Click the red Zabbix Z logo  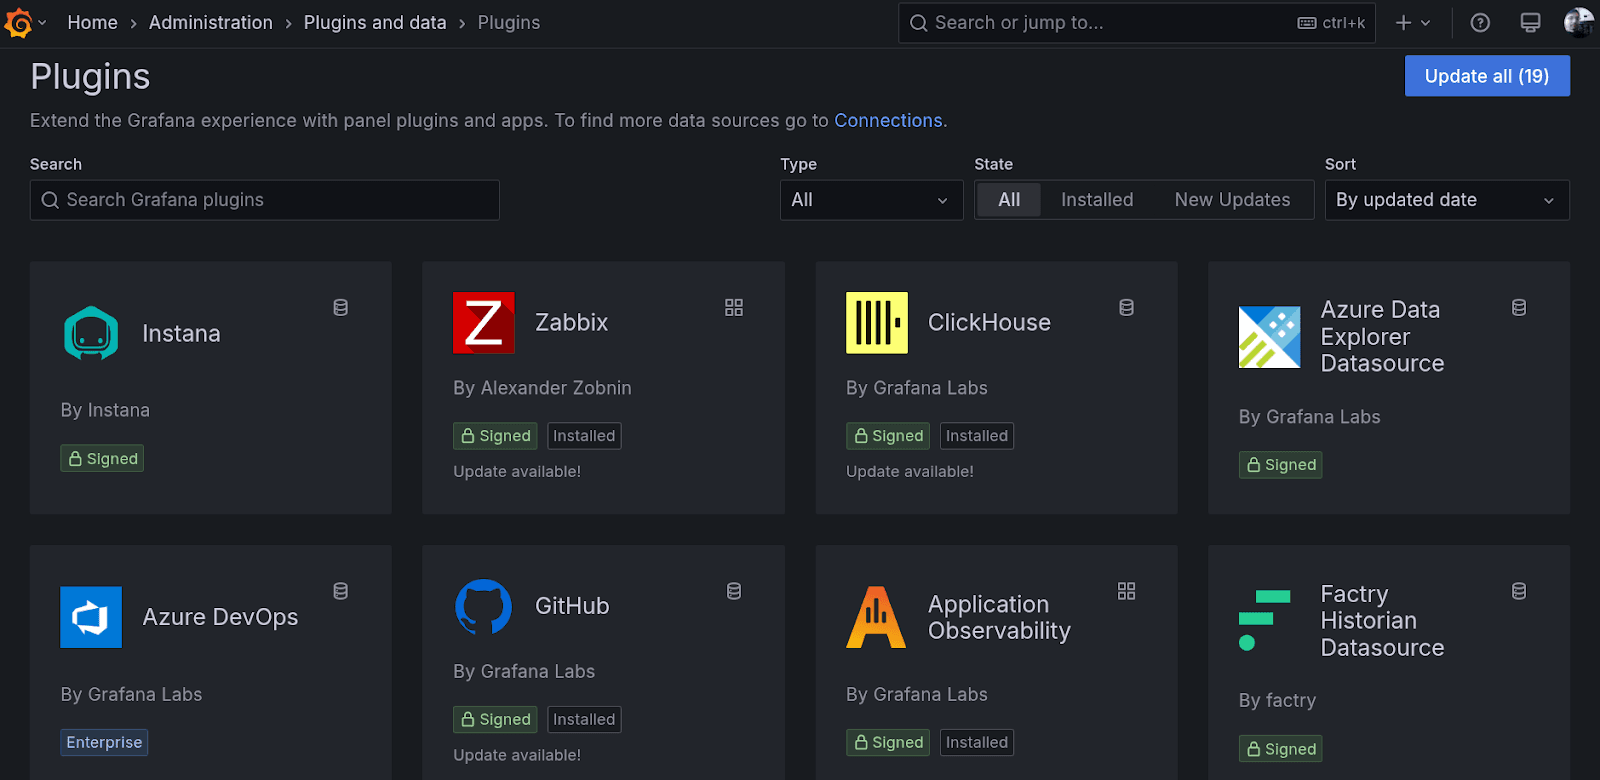tap(484, 322)
